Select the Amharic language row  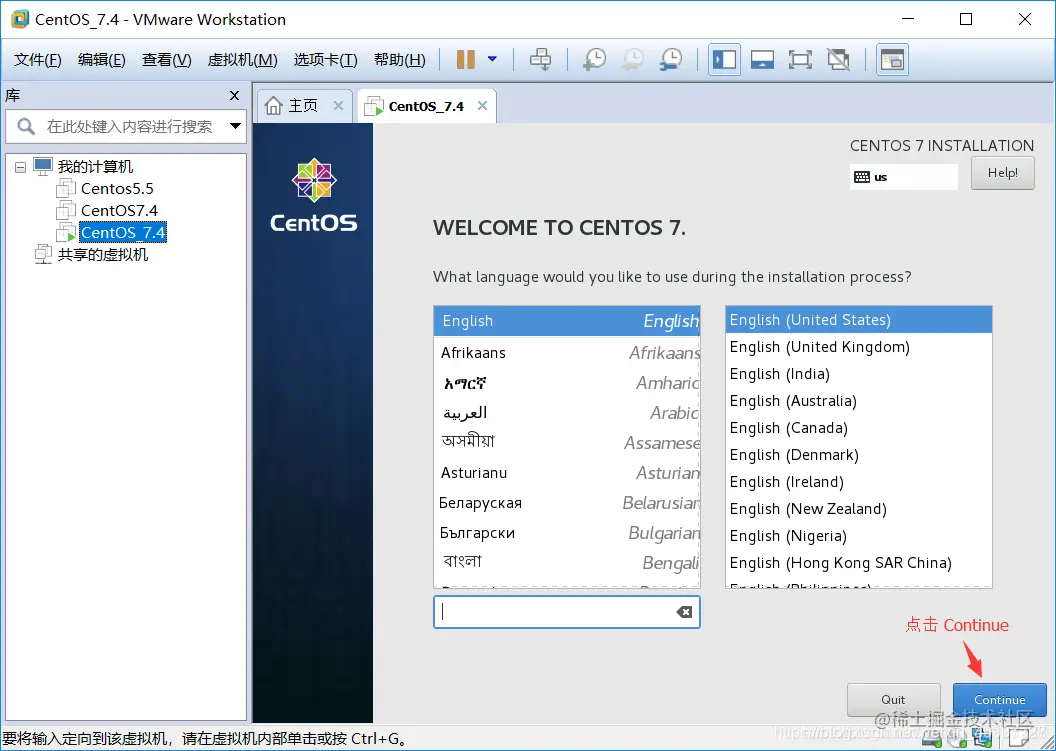click(566, 383)
